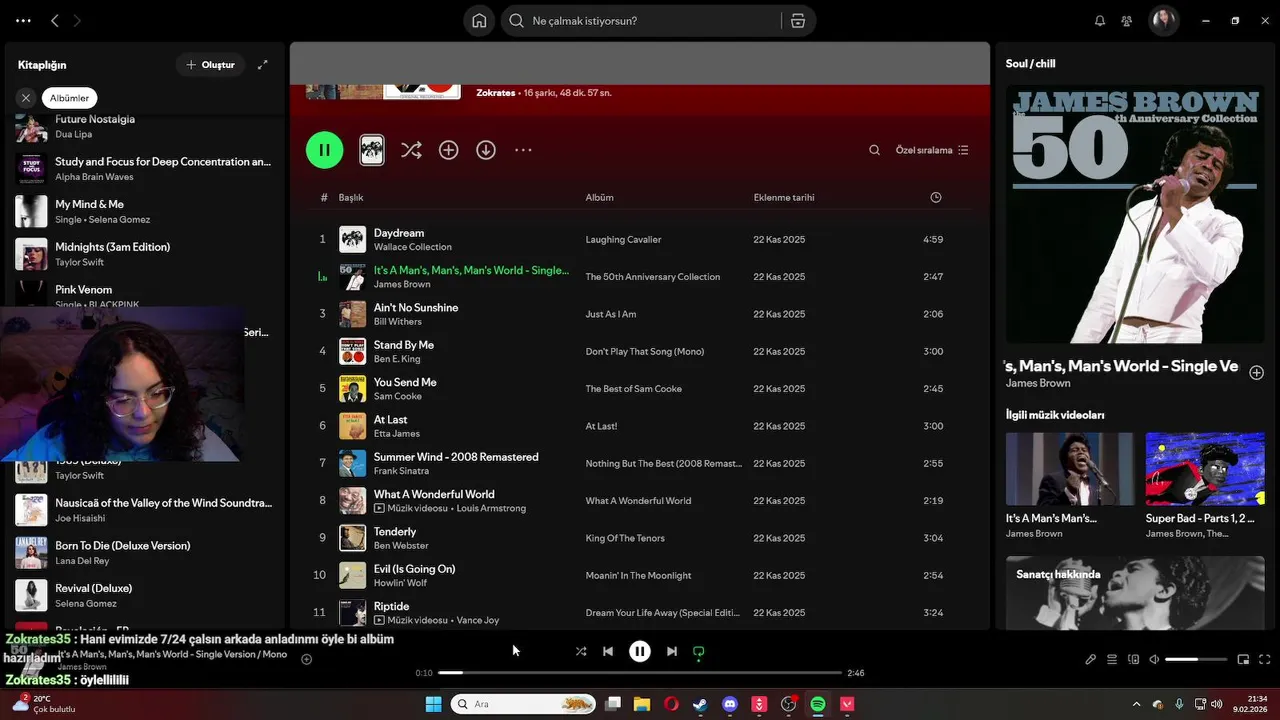Open the play queue
The image size is (1280, 720).
1112,659
